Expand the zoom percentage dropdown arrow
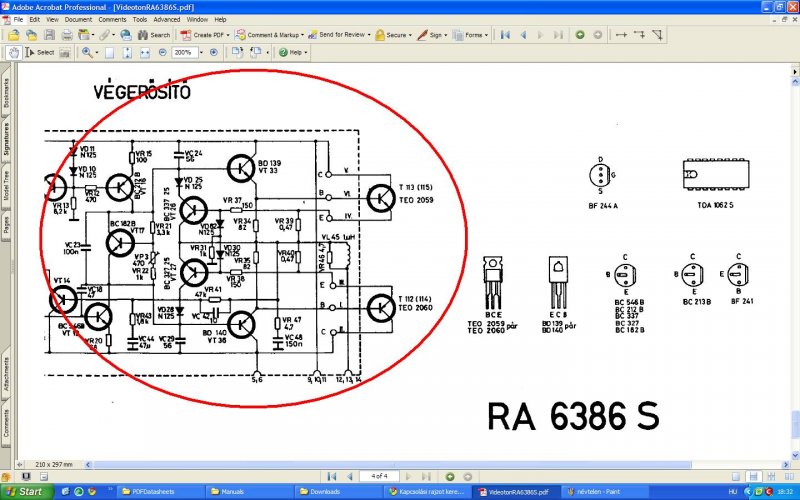 tap(202, 52)
